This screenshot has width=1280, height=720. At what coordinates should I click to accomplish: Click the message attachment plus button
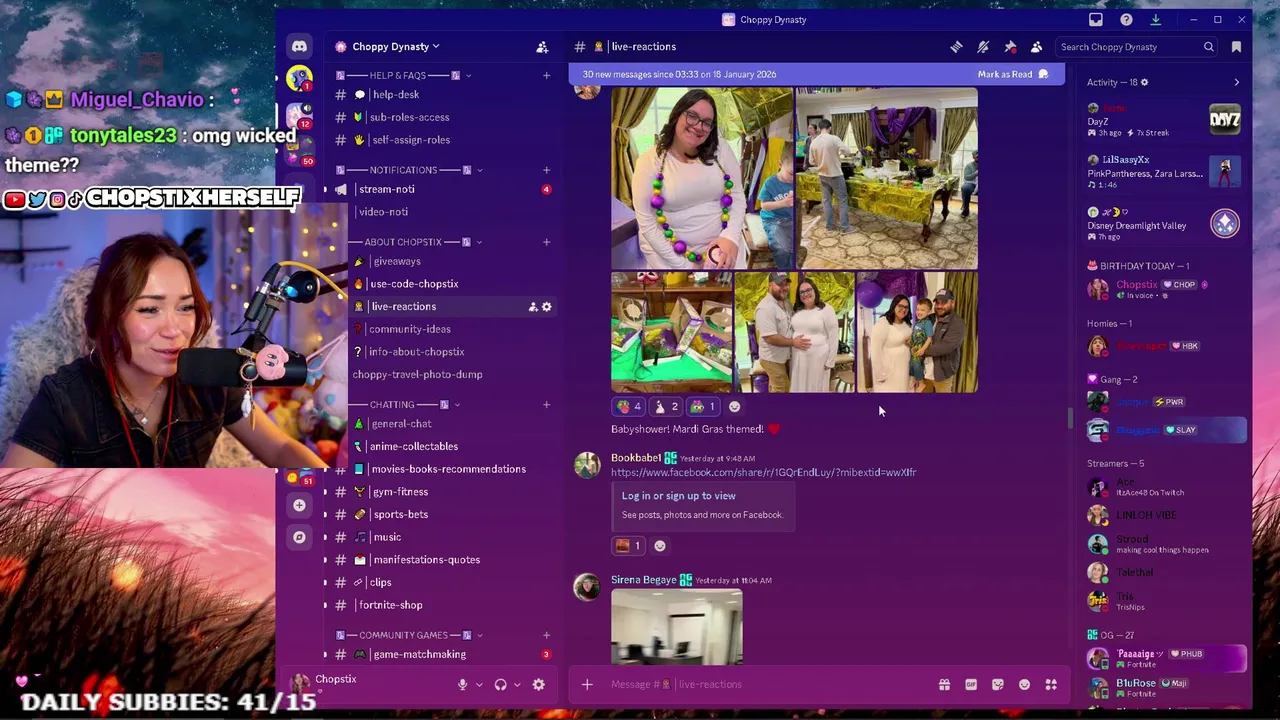[x=587, y=685]
